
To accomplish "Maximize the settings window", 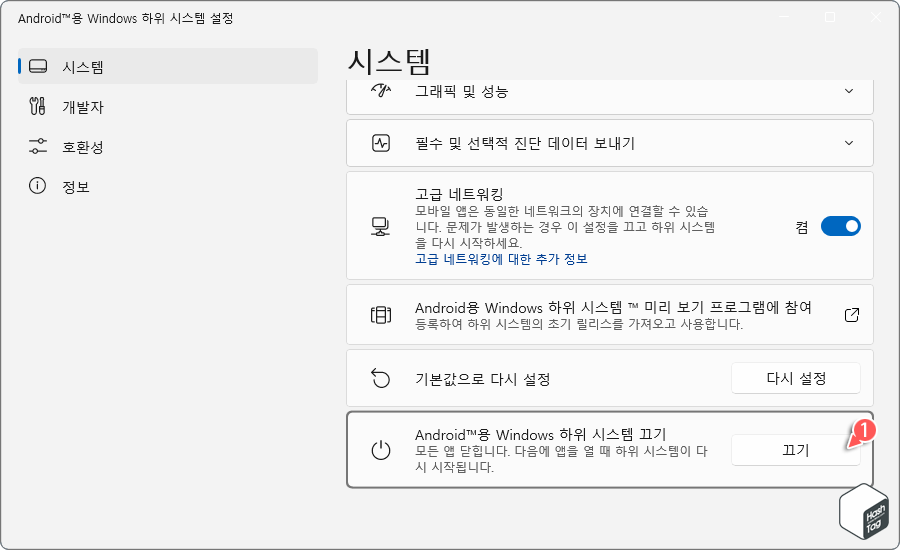I will click(x=830, y=17).
